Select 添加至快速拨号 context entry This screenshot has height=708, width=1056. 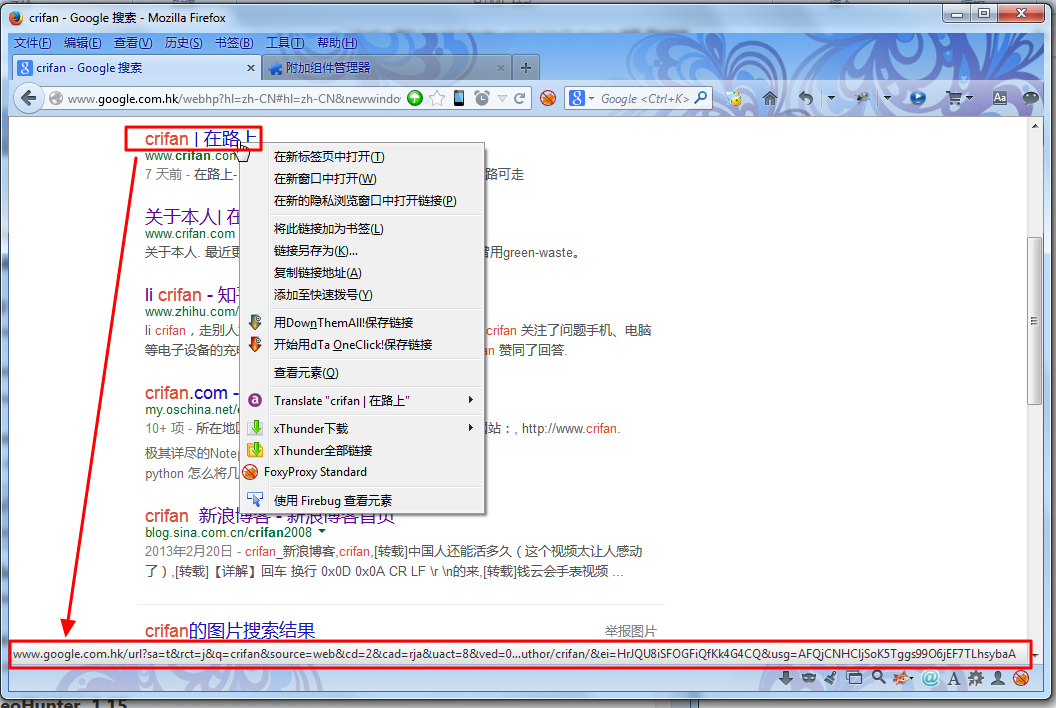(x=362, y=295)
